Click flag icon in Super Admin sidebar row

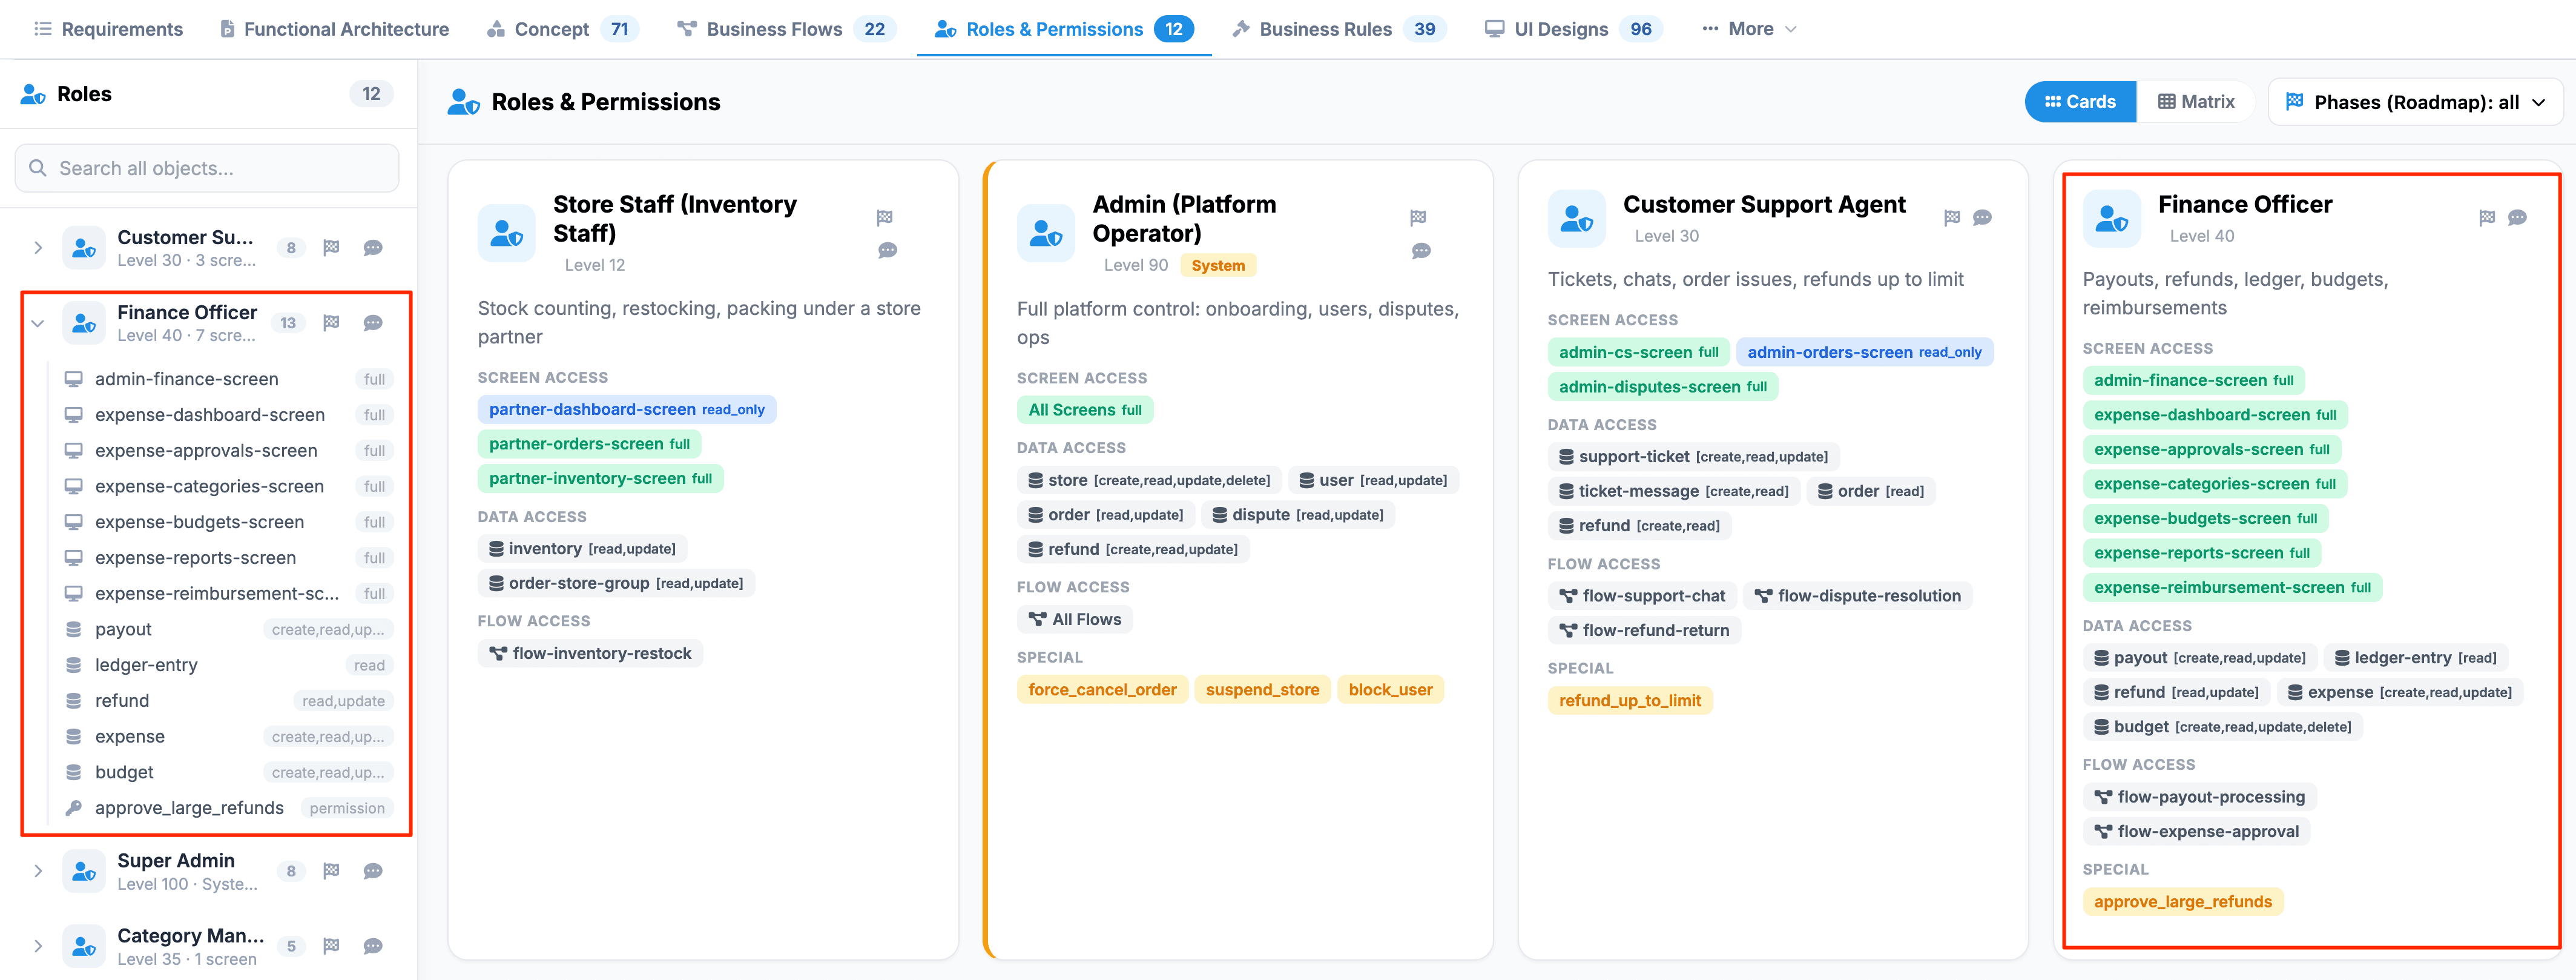click(x=331, y=871)
